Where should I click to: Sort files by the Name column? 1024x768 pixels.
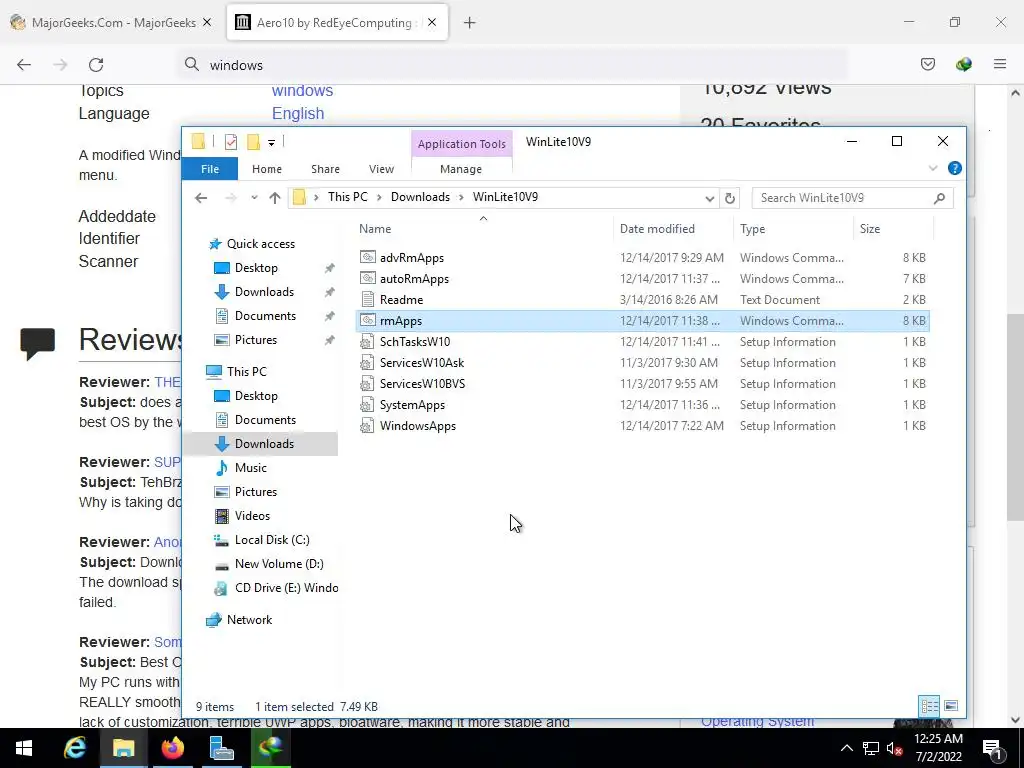[375, 229]
